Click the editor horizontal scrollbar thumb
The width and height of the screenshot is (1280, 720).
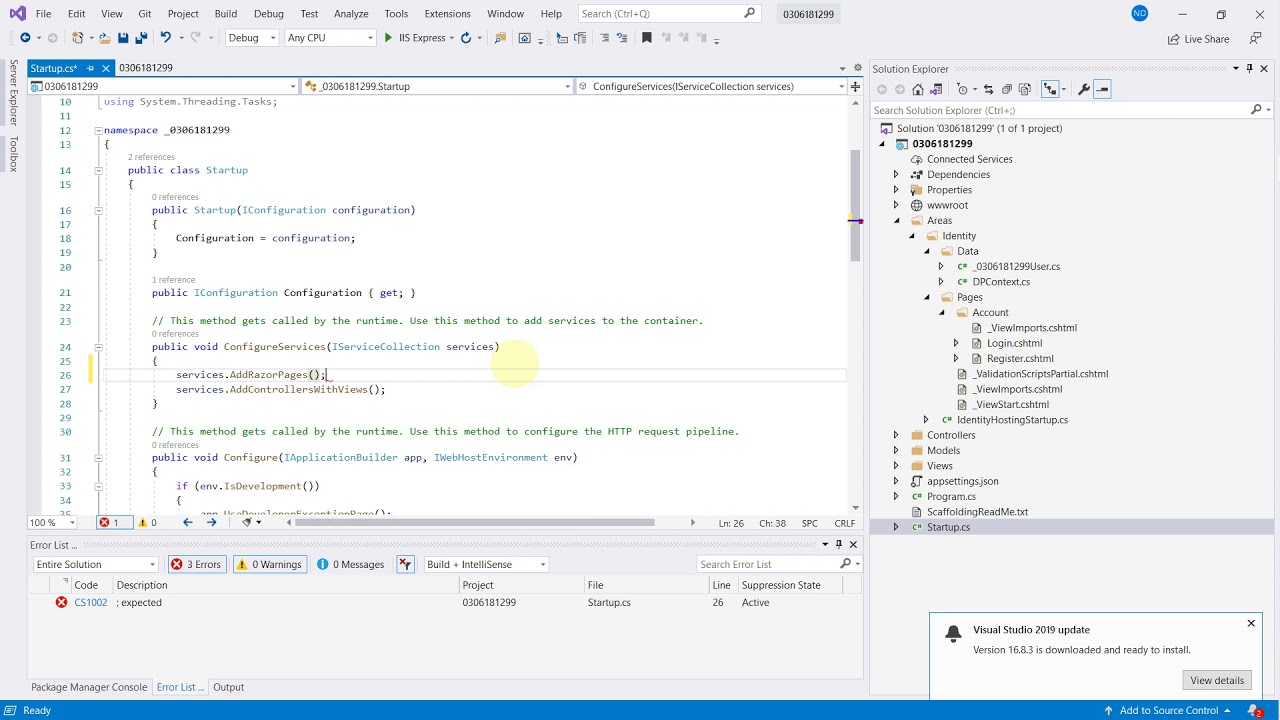pos(474,522)
